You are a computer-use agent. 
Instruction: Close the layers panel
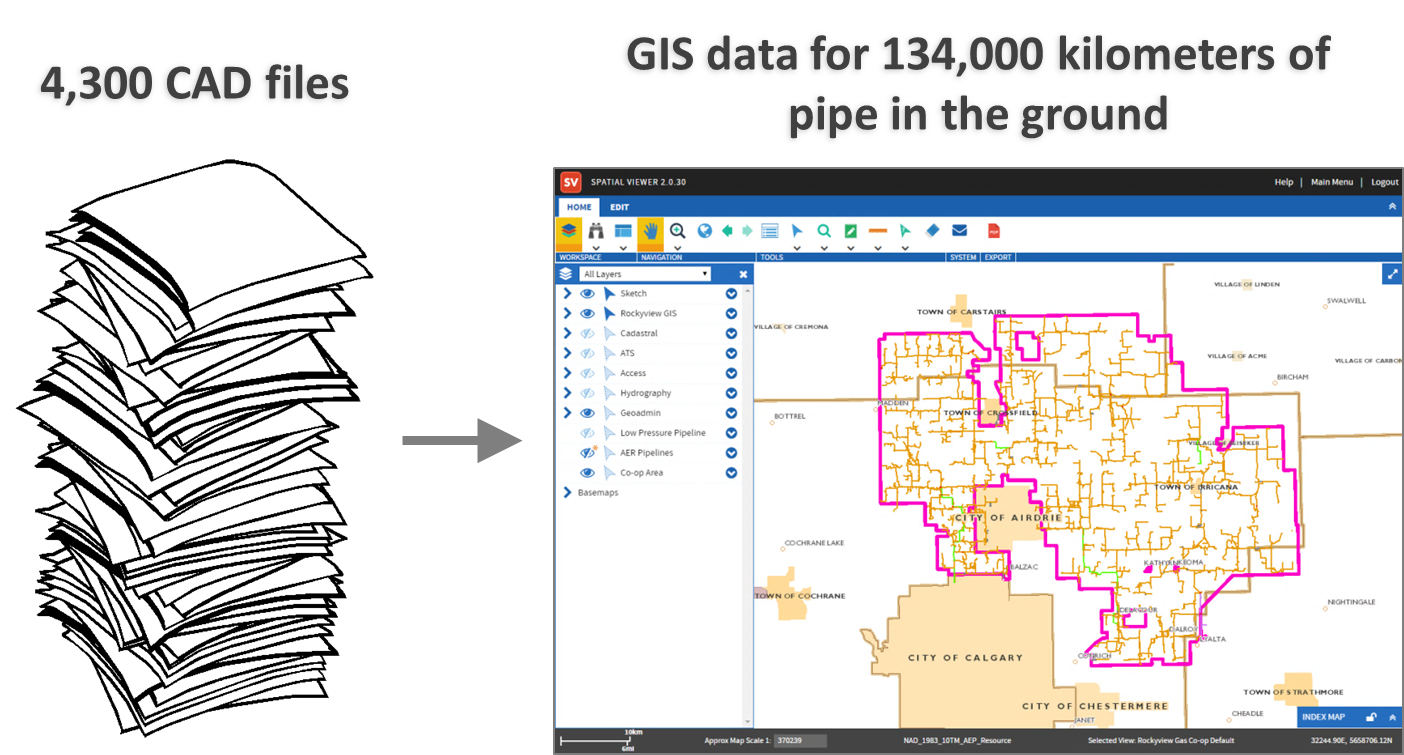[743, 274]
